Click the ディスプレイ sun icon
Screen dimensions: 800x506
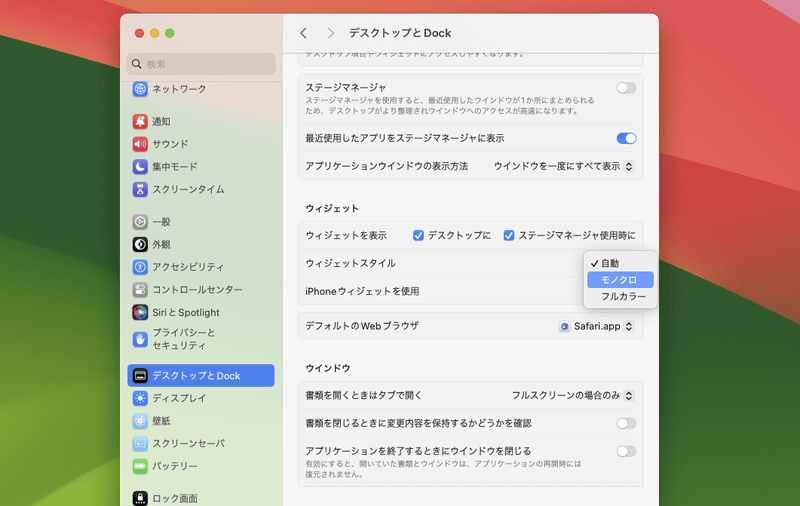(140, 398)
